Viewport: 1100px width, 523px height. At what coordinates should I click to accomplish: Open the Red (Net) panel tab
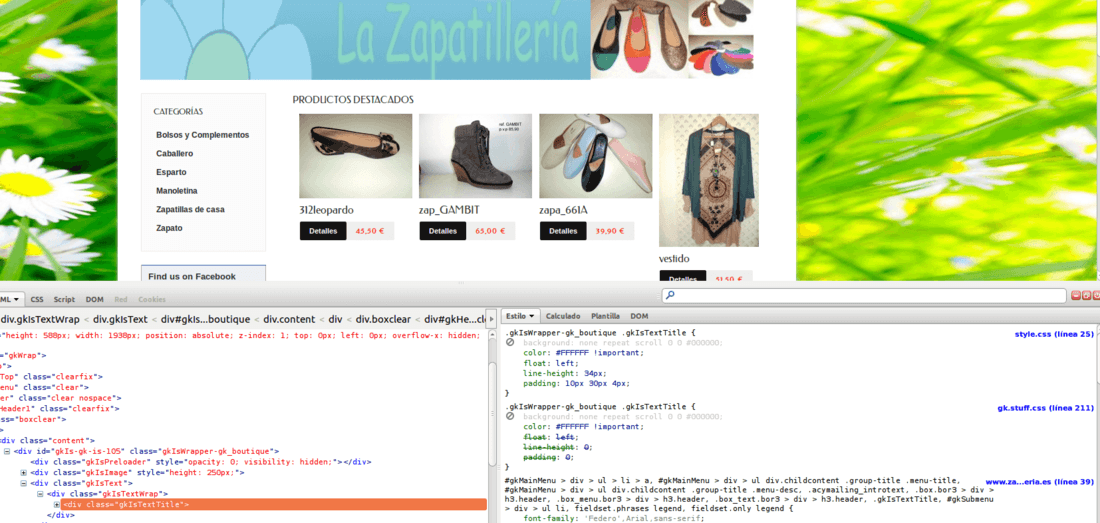pos(121,299)
